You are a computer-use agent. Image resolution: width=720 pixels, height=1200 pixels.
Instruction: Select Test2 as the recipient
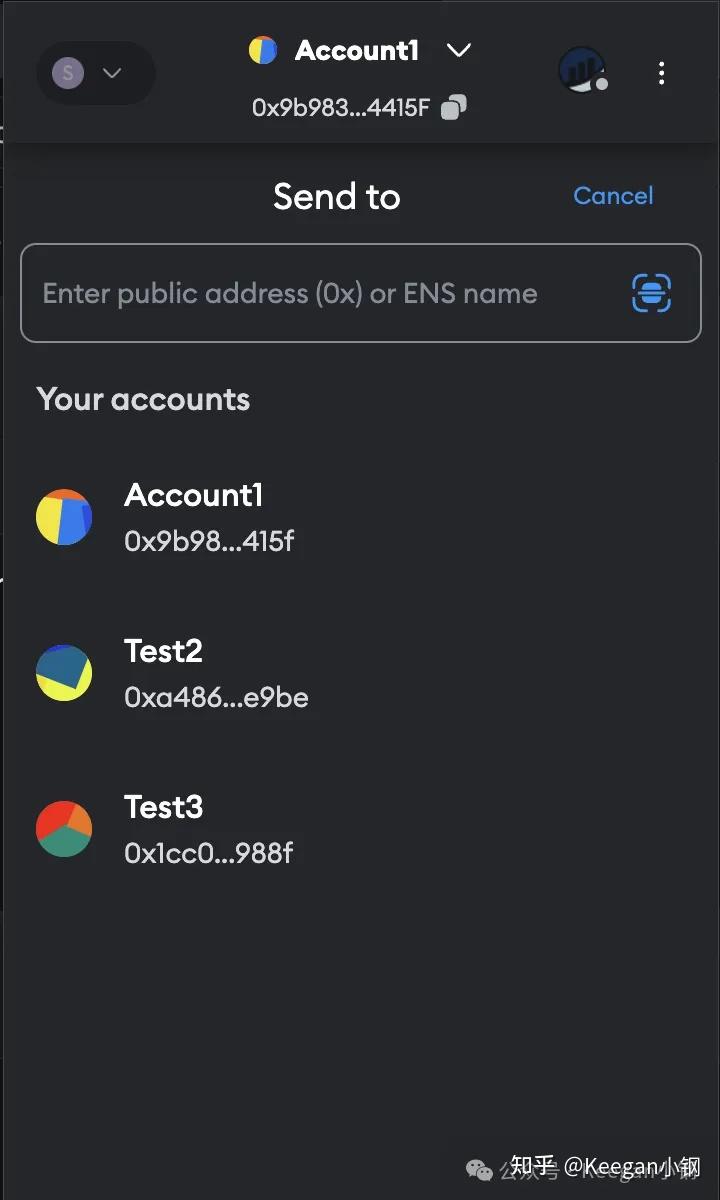(164, 652)
